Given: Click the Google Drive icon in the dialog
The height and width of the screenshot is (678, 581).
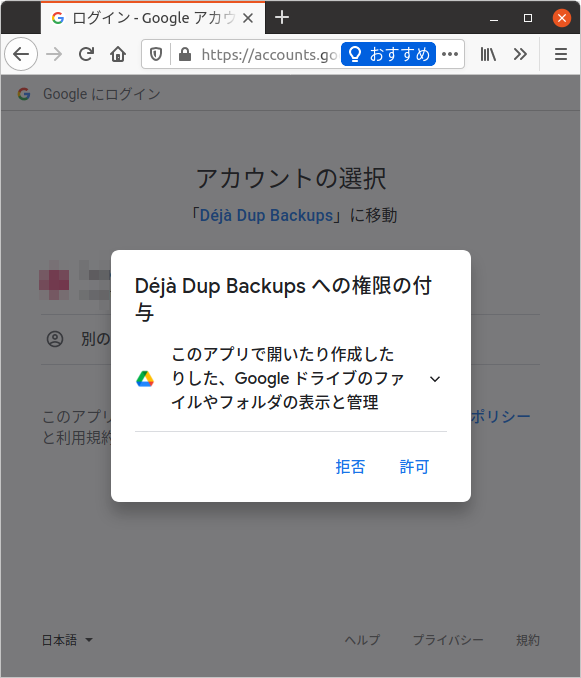Looking at the screenshot, I should pyautogui.click(x=145, y=379).
